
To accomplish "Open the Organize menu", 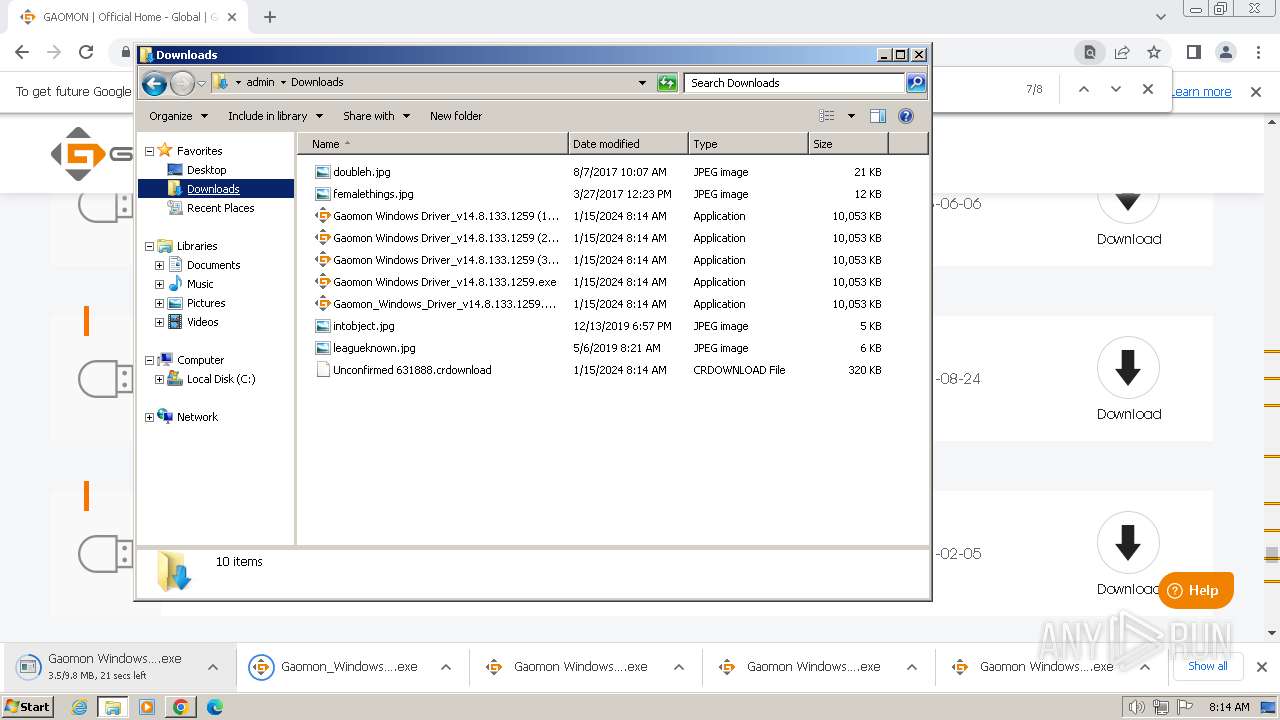I will point(178,116).
